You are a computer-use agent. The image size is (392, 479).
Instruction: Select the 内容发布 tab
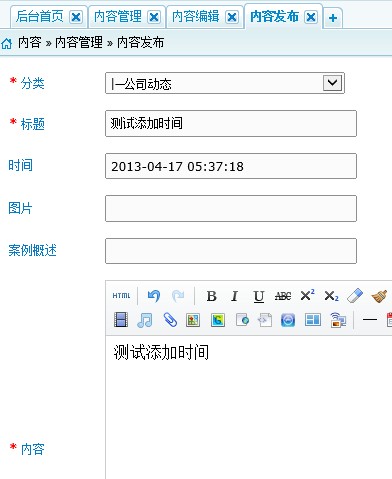(274, 16)
